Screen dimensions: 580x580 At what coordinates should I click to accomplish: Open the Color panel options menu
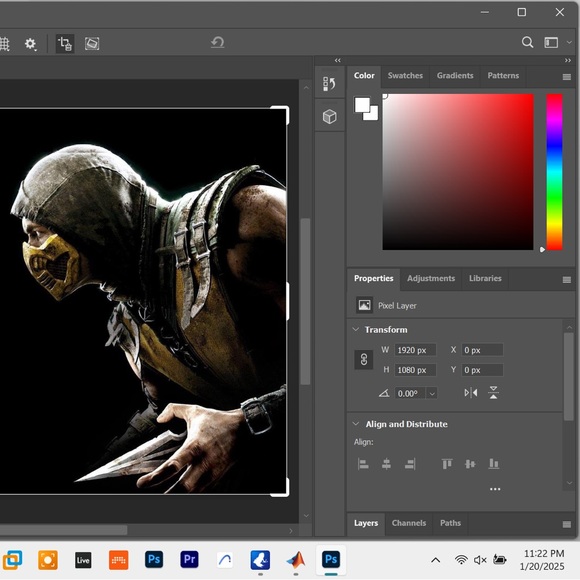point(566,77)
